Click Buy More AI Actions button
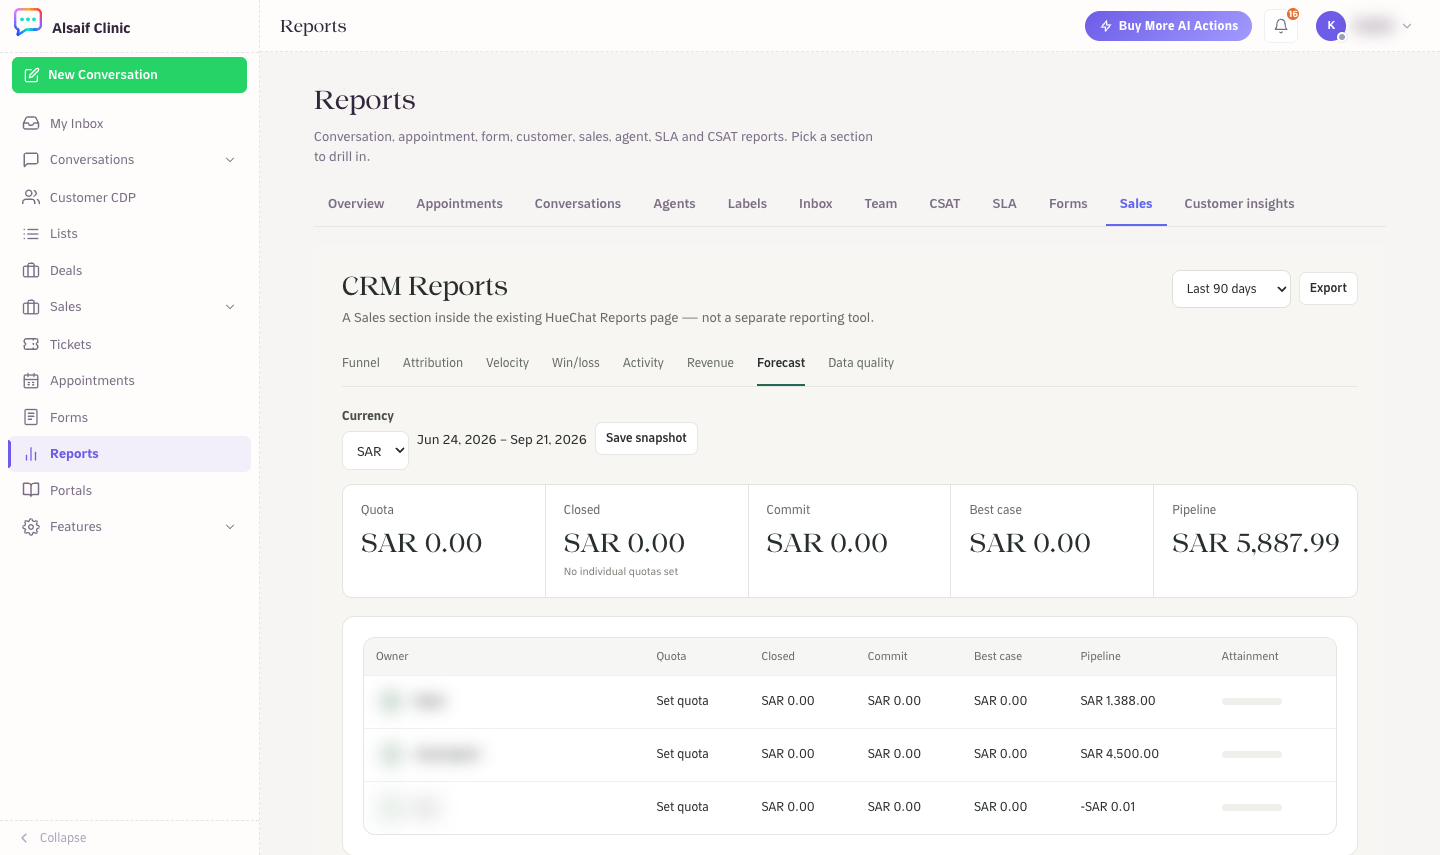1440x855 pixels. (x=1168, y=26)
